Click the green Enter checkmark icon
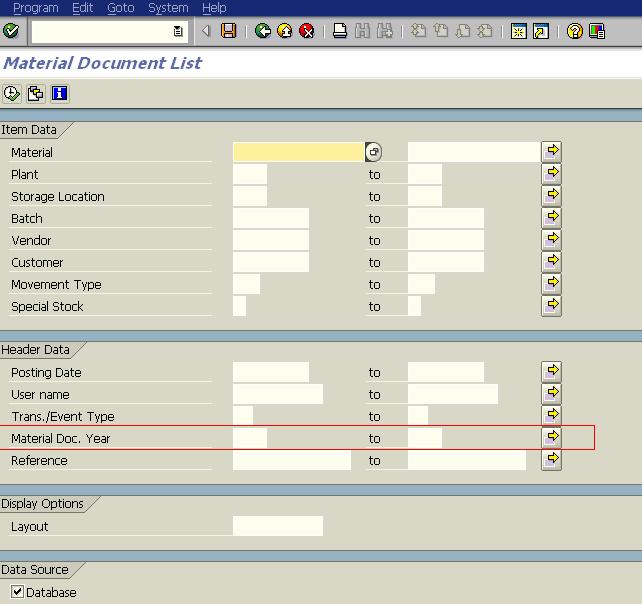The height and width of the screenshot is (604, 642). point(11,31)
